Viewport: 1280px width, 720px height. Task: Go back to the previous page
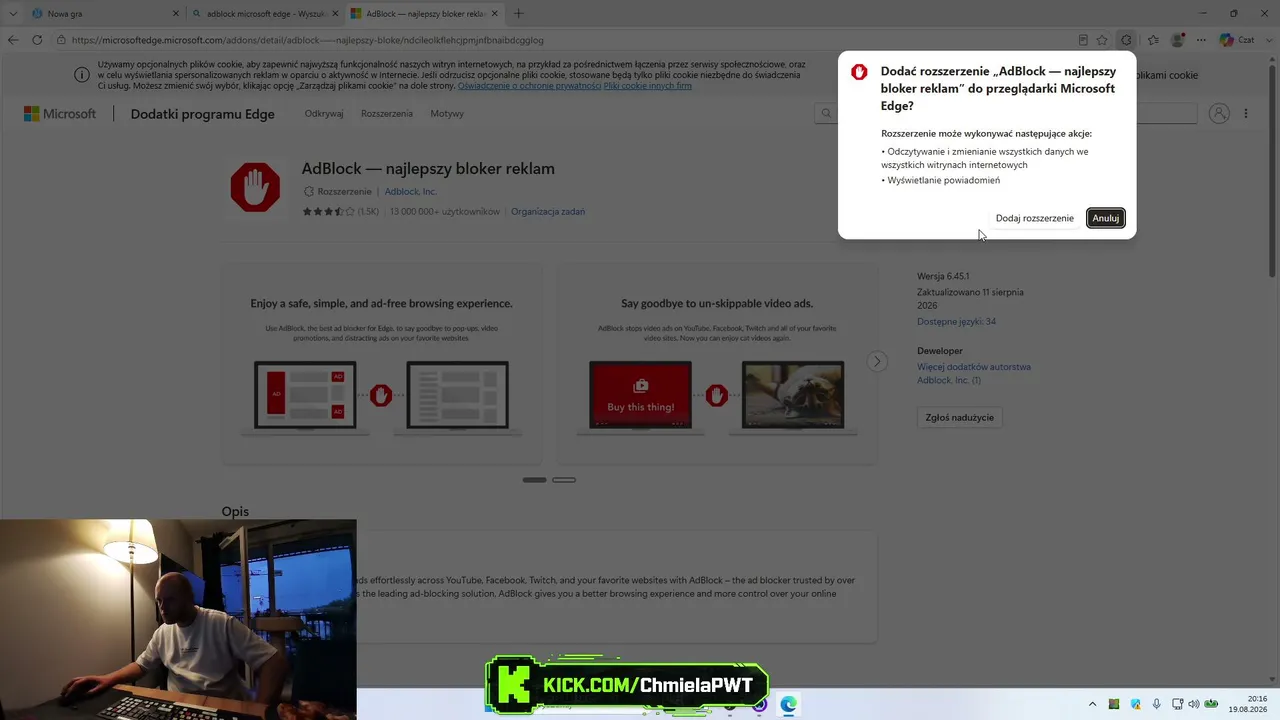[x=13, y=40]
